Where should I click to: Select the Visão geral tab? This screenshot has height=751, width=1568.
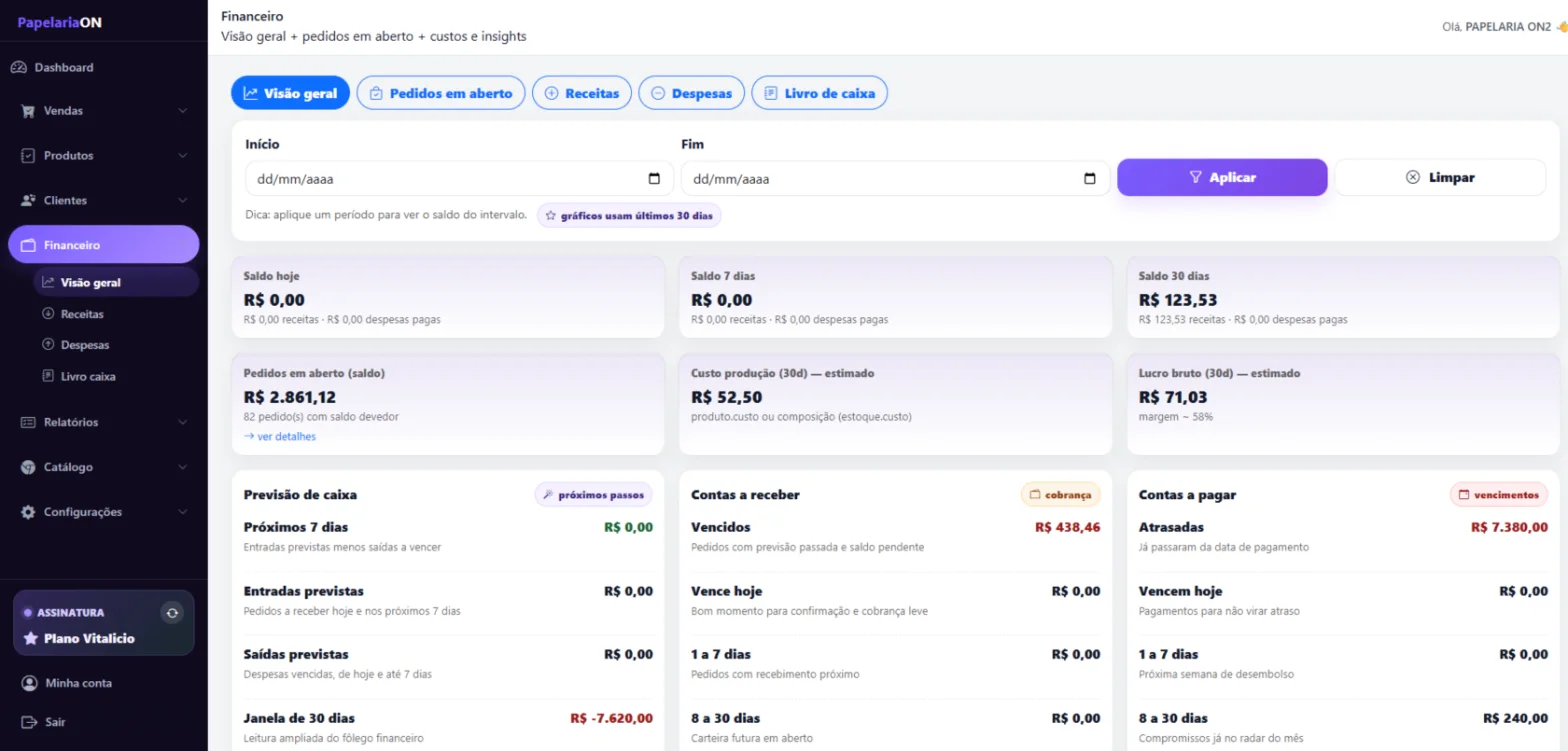[290, 93]
